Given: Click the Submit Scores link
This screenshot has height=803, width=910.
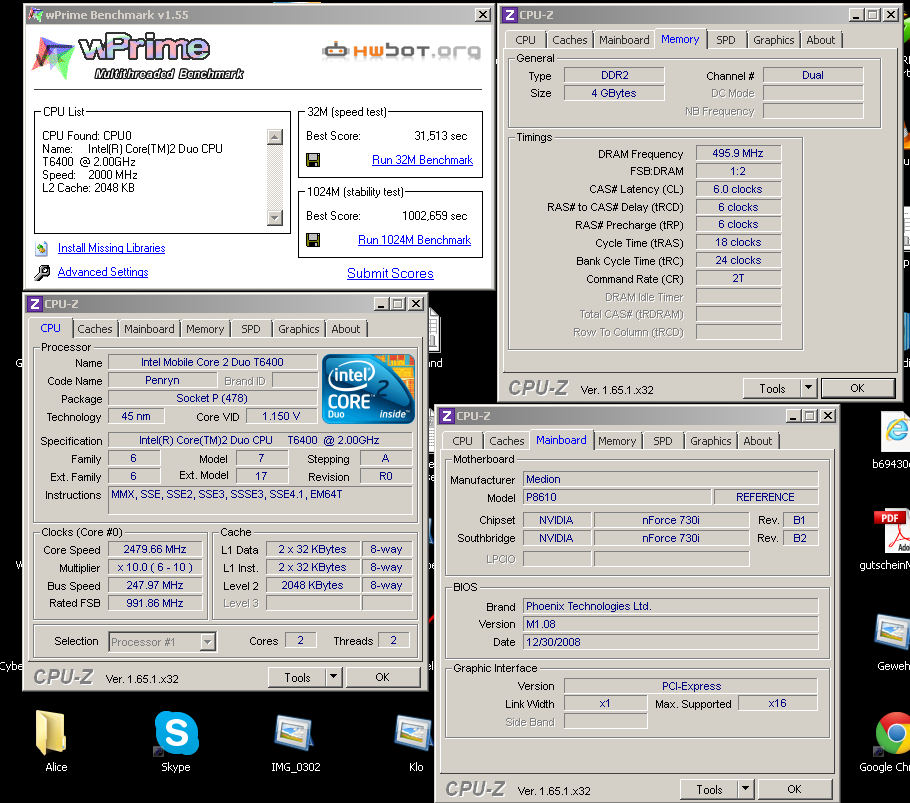Looking at the screenshot, I should tap(390, 274).
